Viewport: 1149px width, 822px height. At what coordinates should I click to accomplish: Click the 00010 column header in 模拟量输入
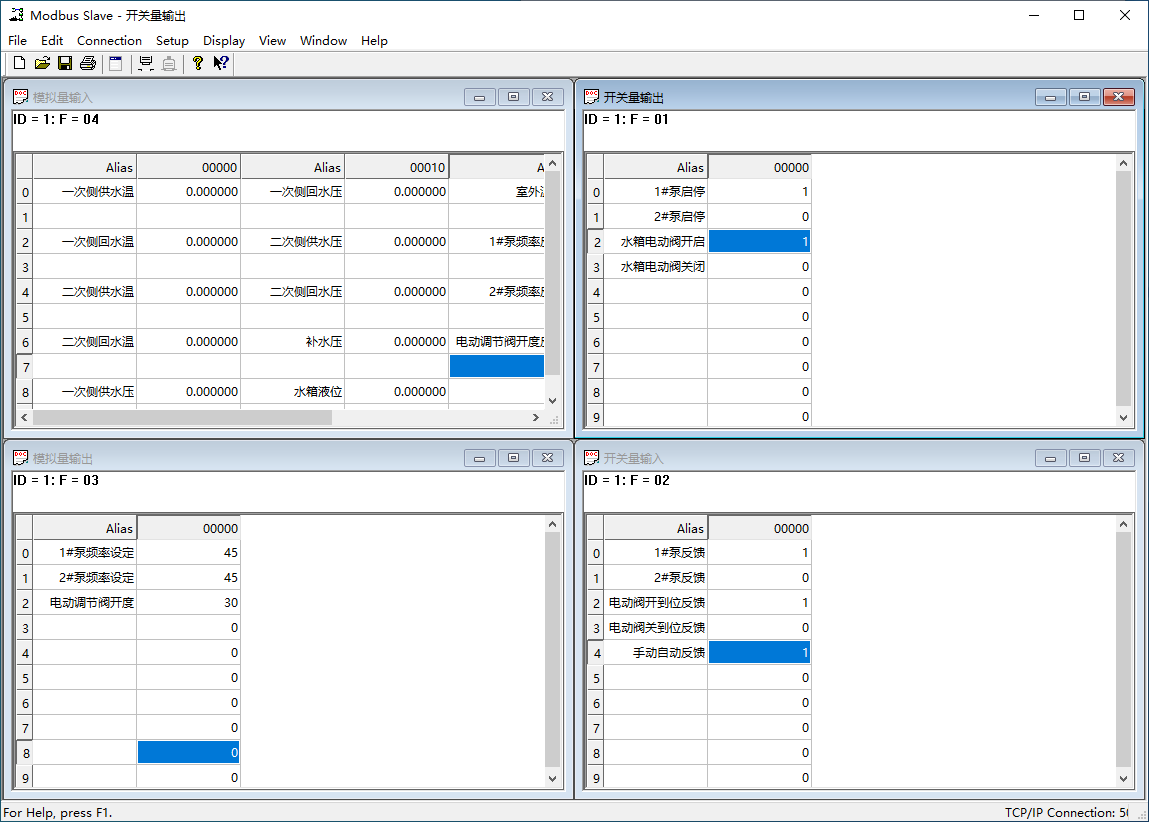click(x=396, y=167)
